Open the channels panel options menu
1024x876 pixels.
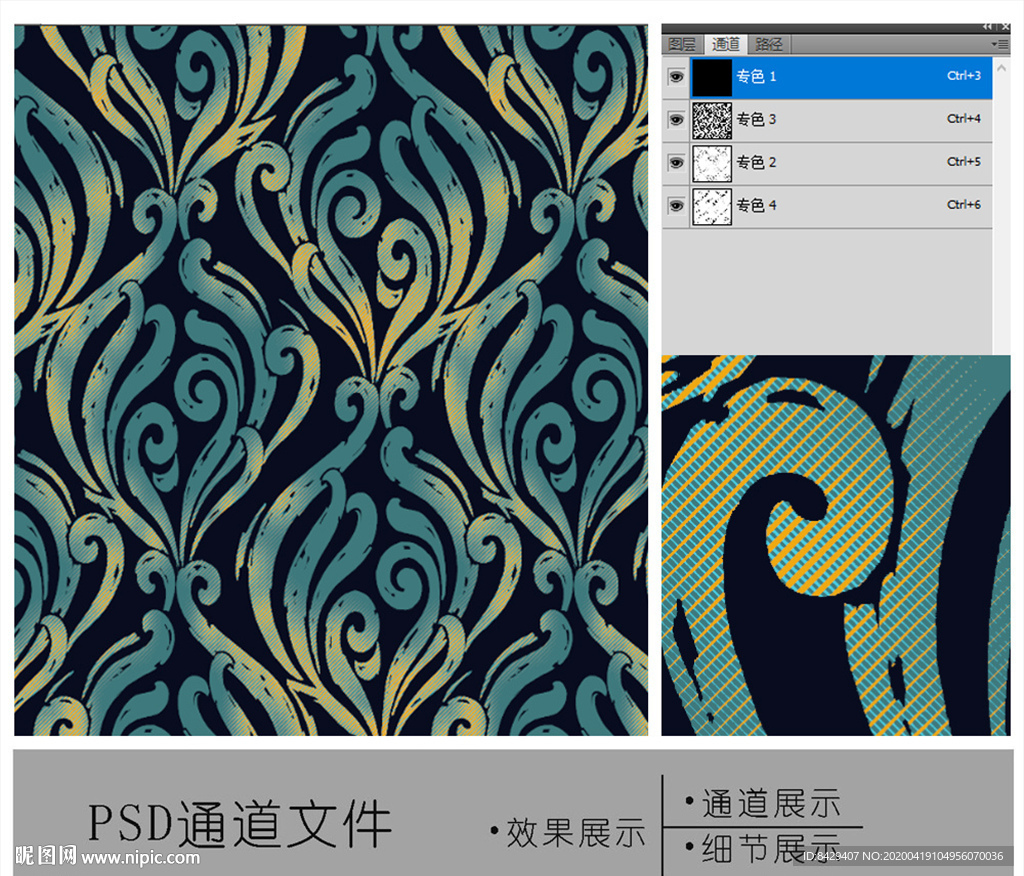(x=1000, y=44)
